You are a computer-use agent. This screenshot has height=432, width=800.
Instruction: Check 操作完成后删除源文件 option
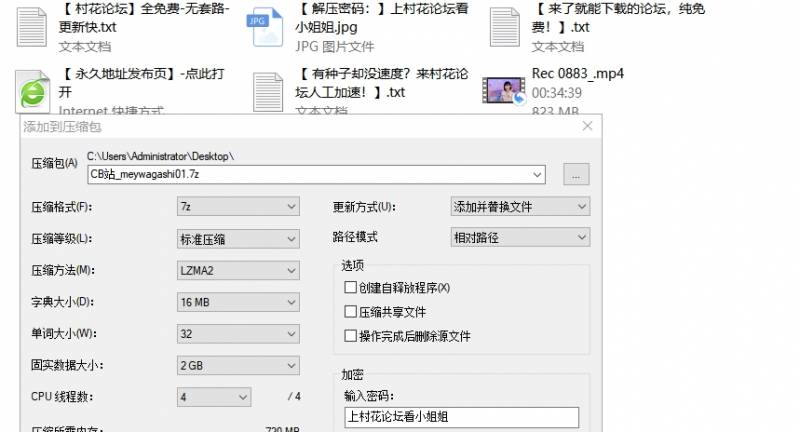[350, 336]
